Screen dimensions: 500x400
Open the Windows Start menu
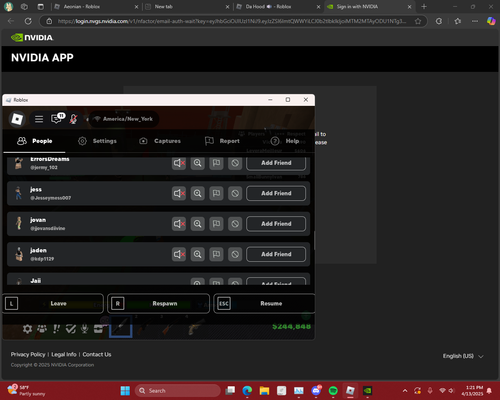tap(125, 390)
